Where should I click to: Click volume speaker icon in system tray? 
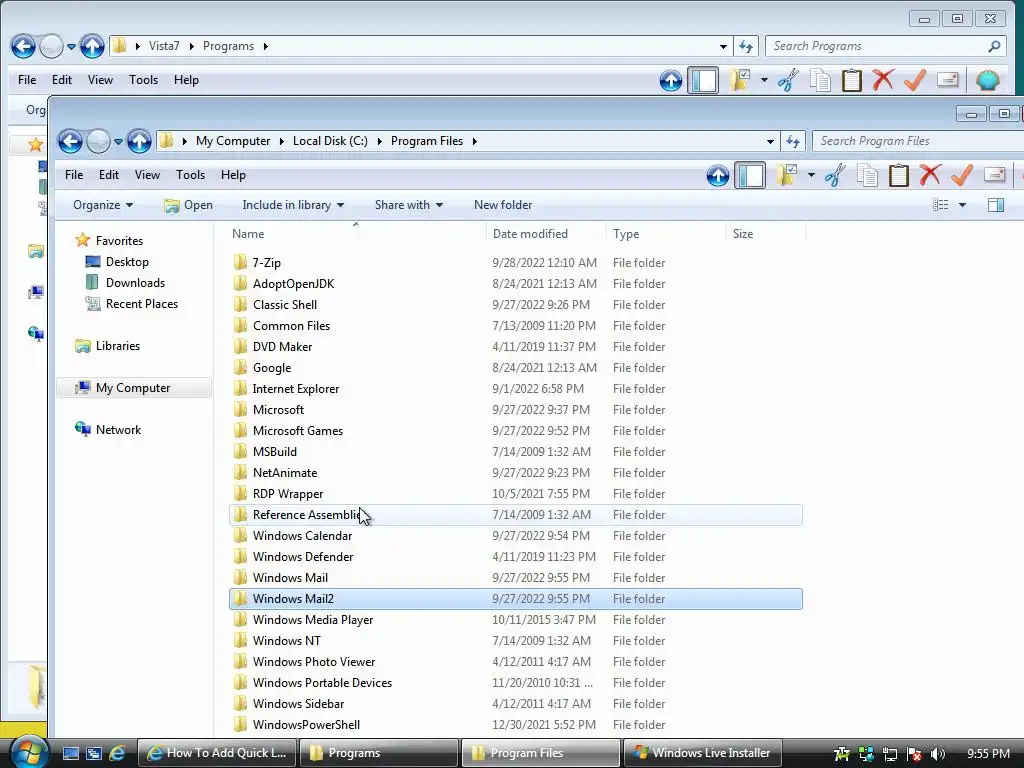coord(938,754)
